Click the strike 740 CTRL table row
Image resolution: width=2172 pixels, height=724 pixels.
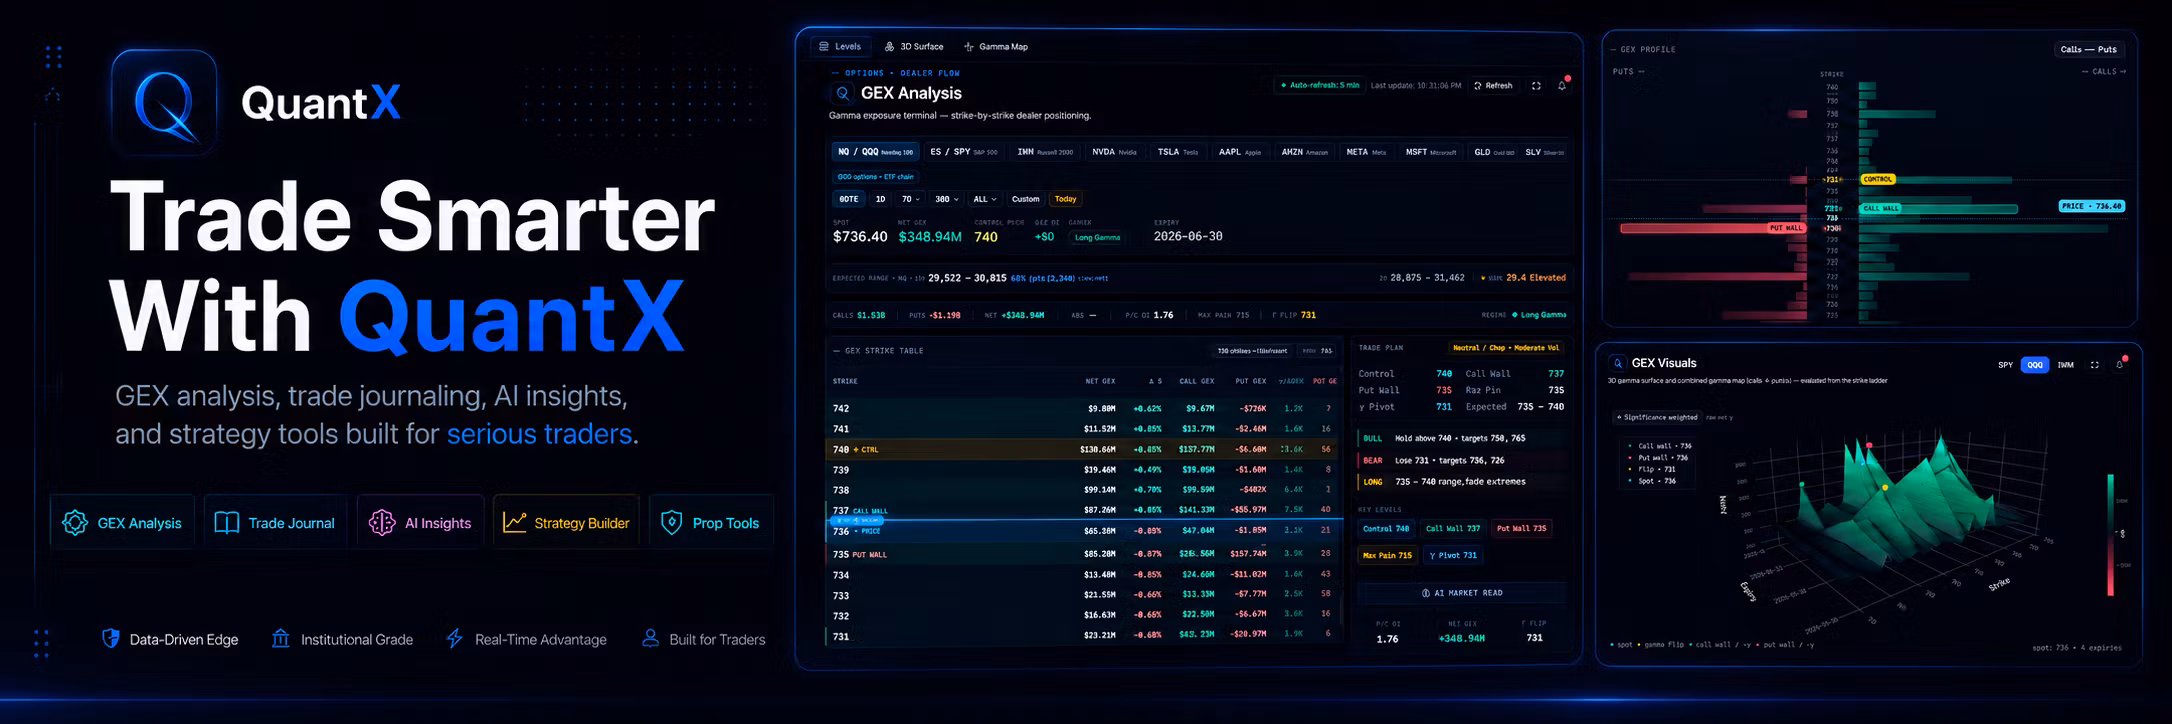tap(1083, 449)
